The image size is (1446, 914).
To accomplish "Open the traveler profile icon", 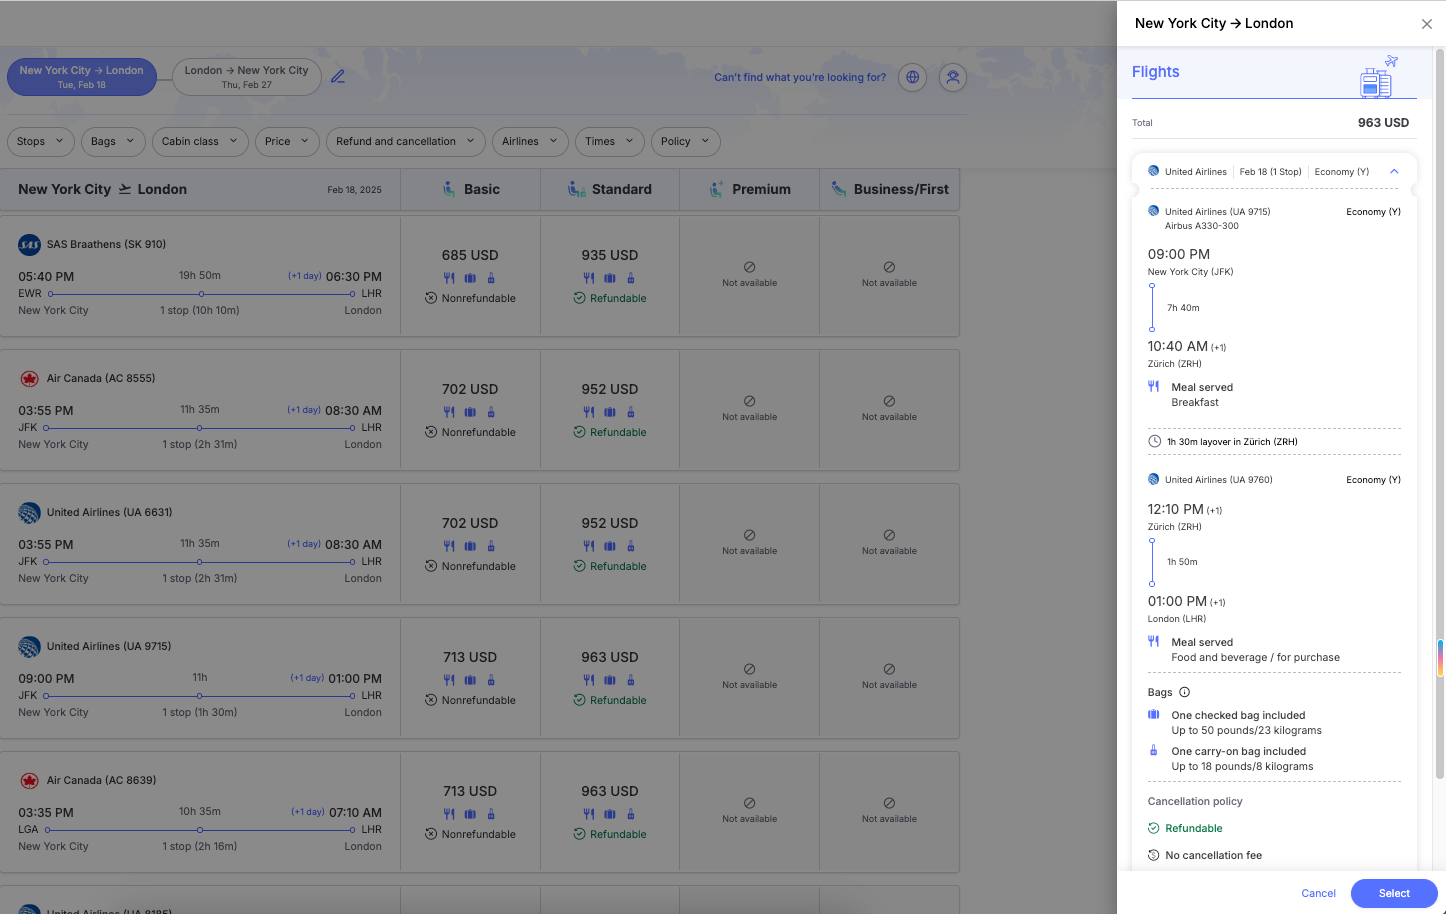I will (x=953, y=77).
